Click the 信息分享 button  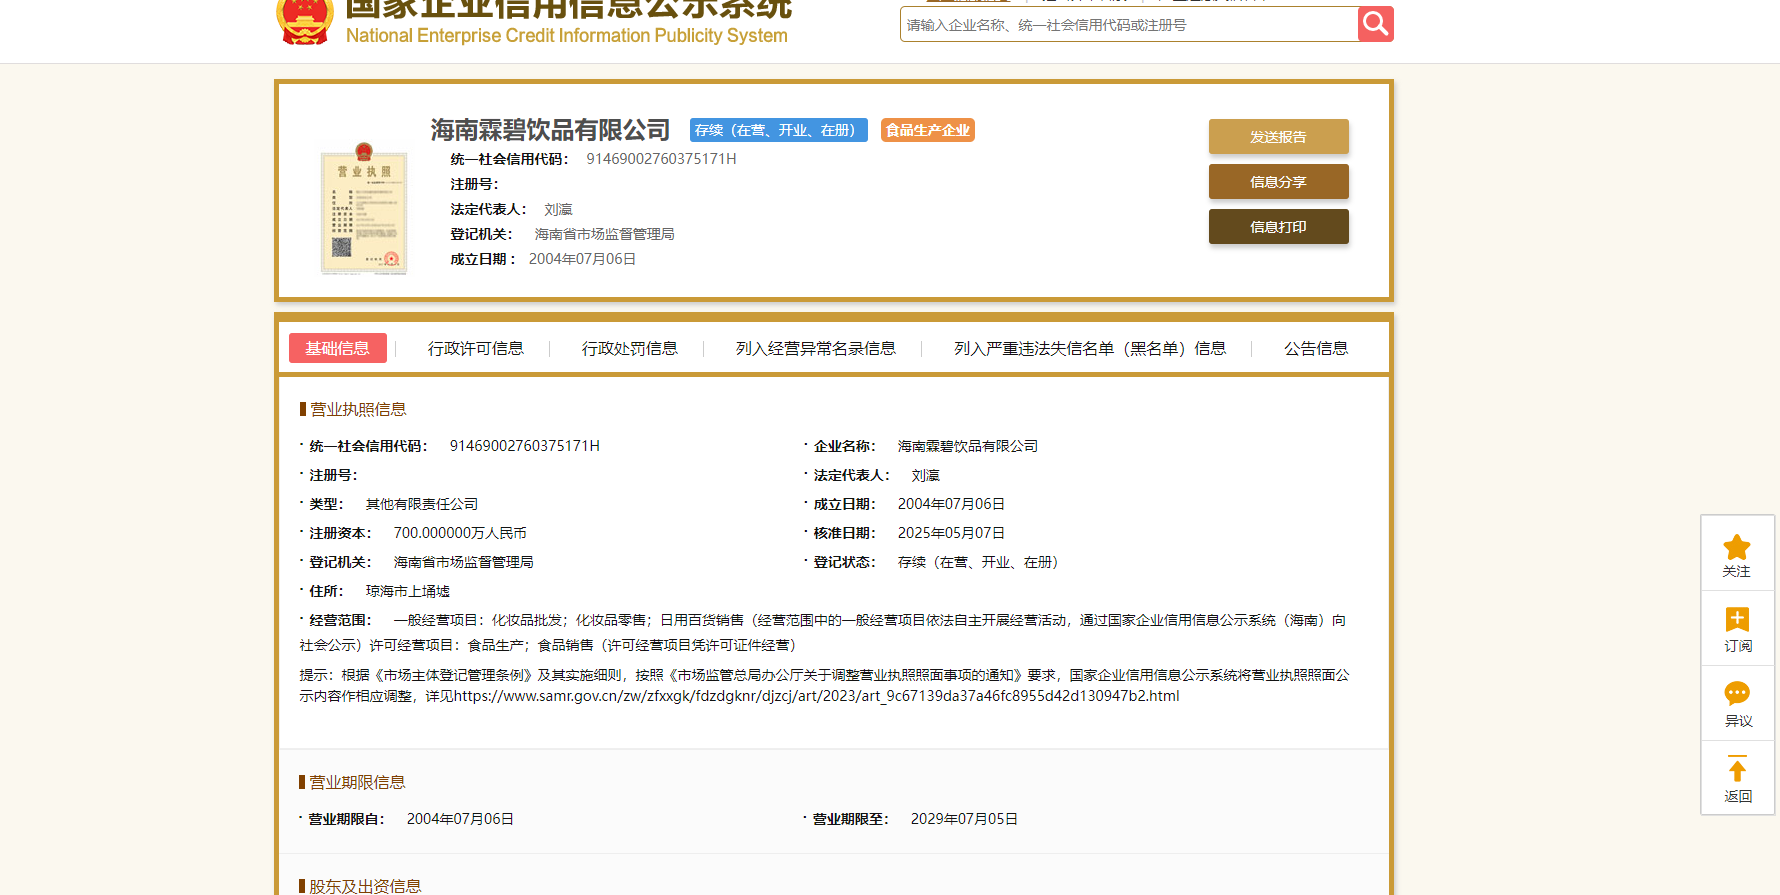pos(1278,182)
